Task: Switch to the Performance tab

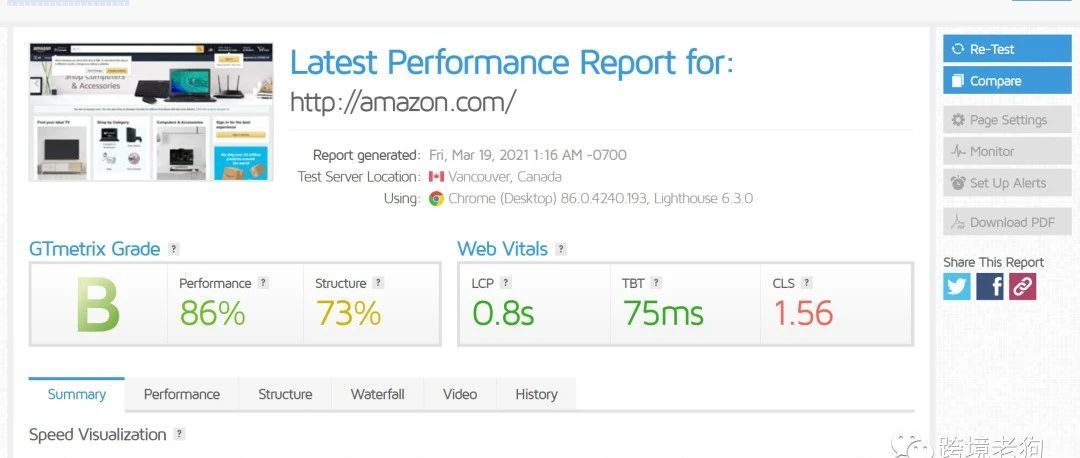Action: point(182,394)
